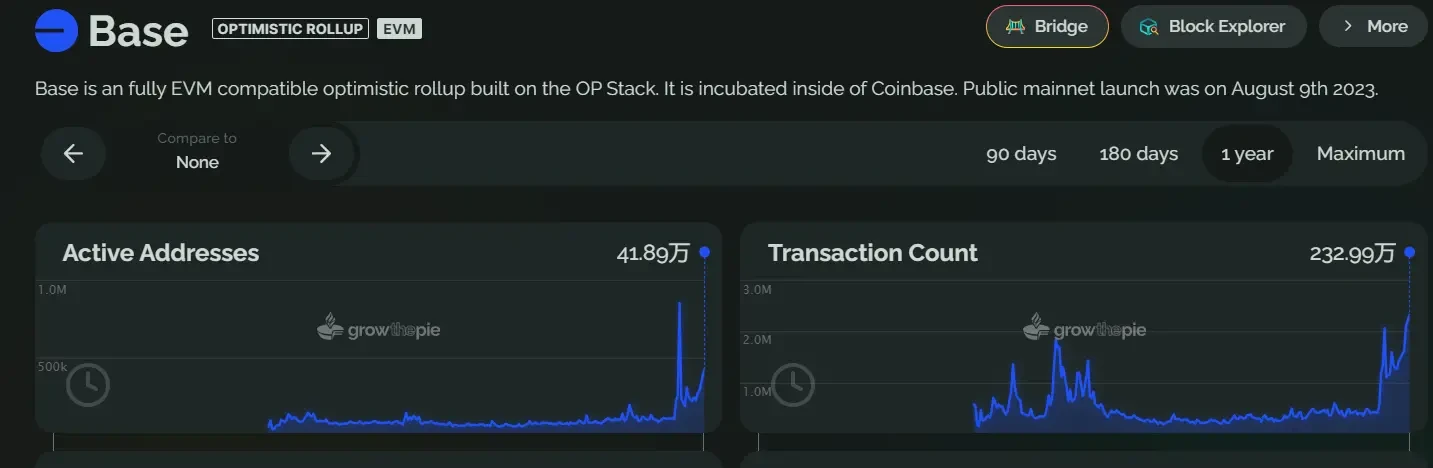Click the growthepie logo in Transaction Count chart
Image resolution: width=1433 pixels, height=468 pixels.
[x=1085, y=328]
